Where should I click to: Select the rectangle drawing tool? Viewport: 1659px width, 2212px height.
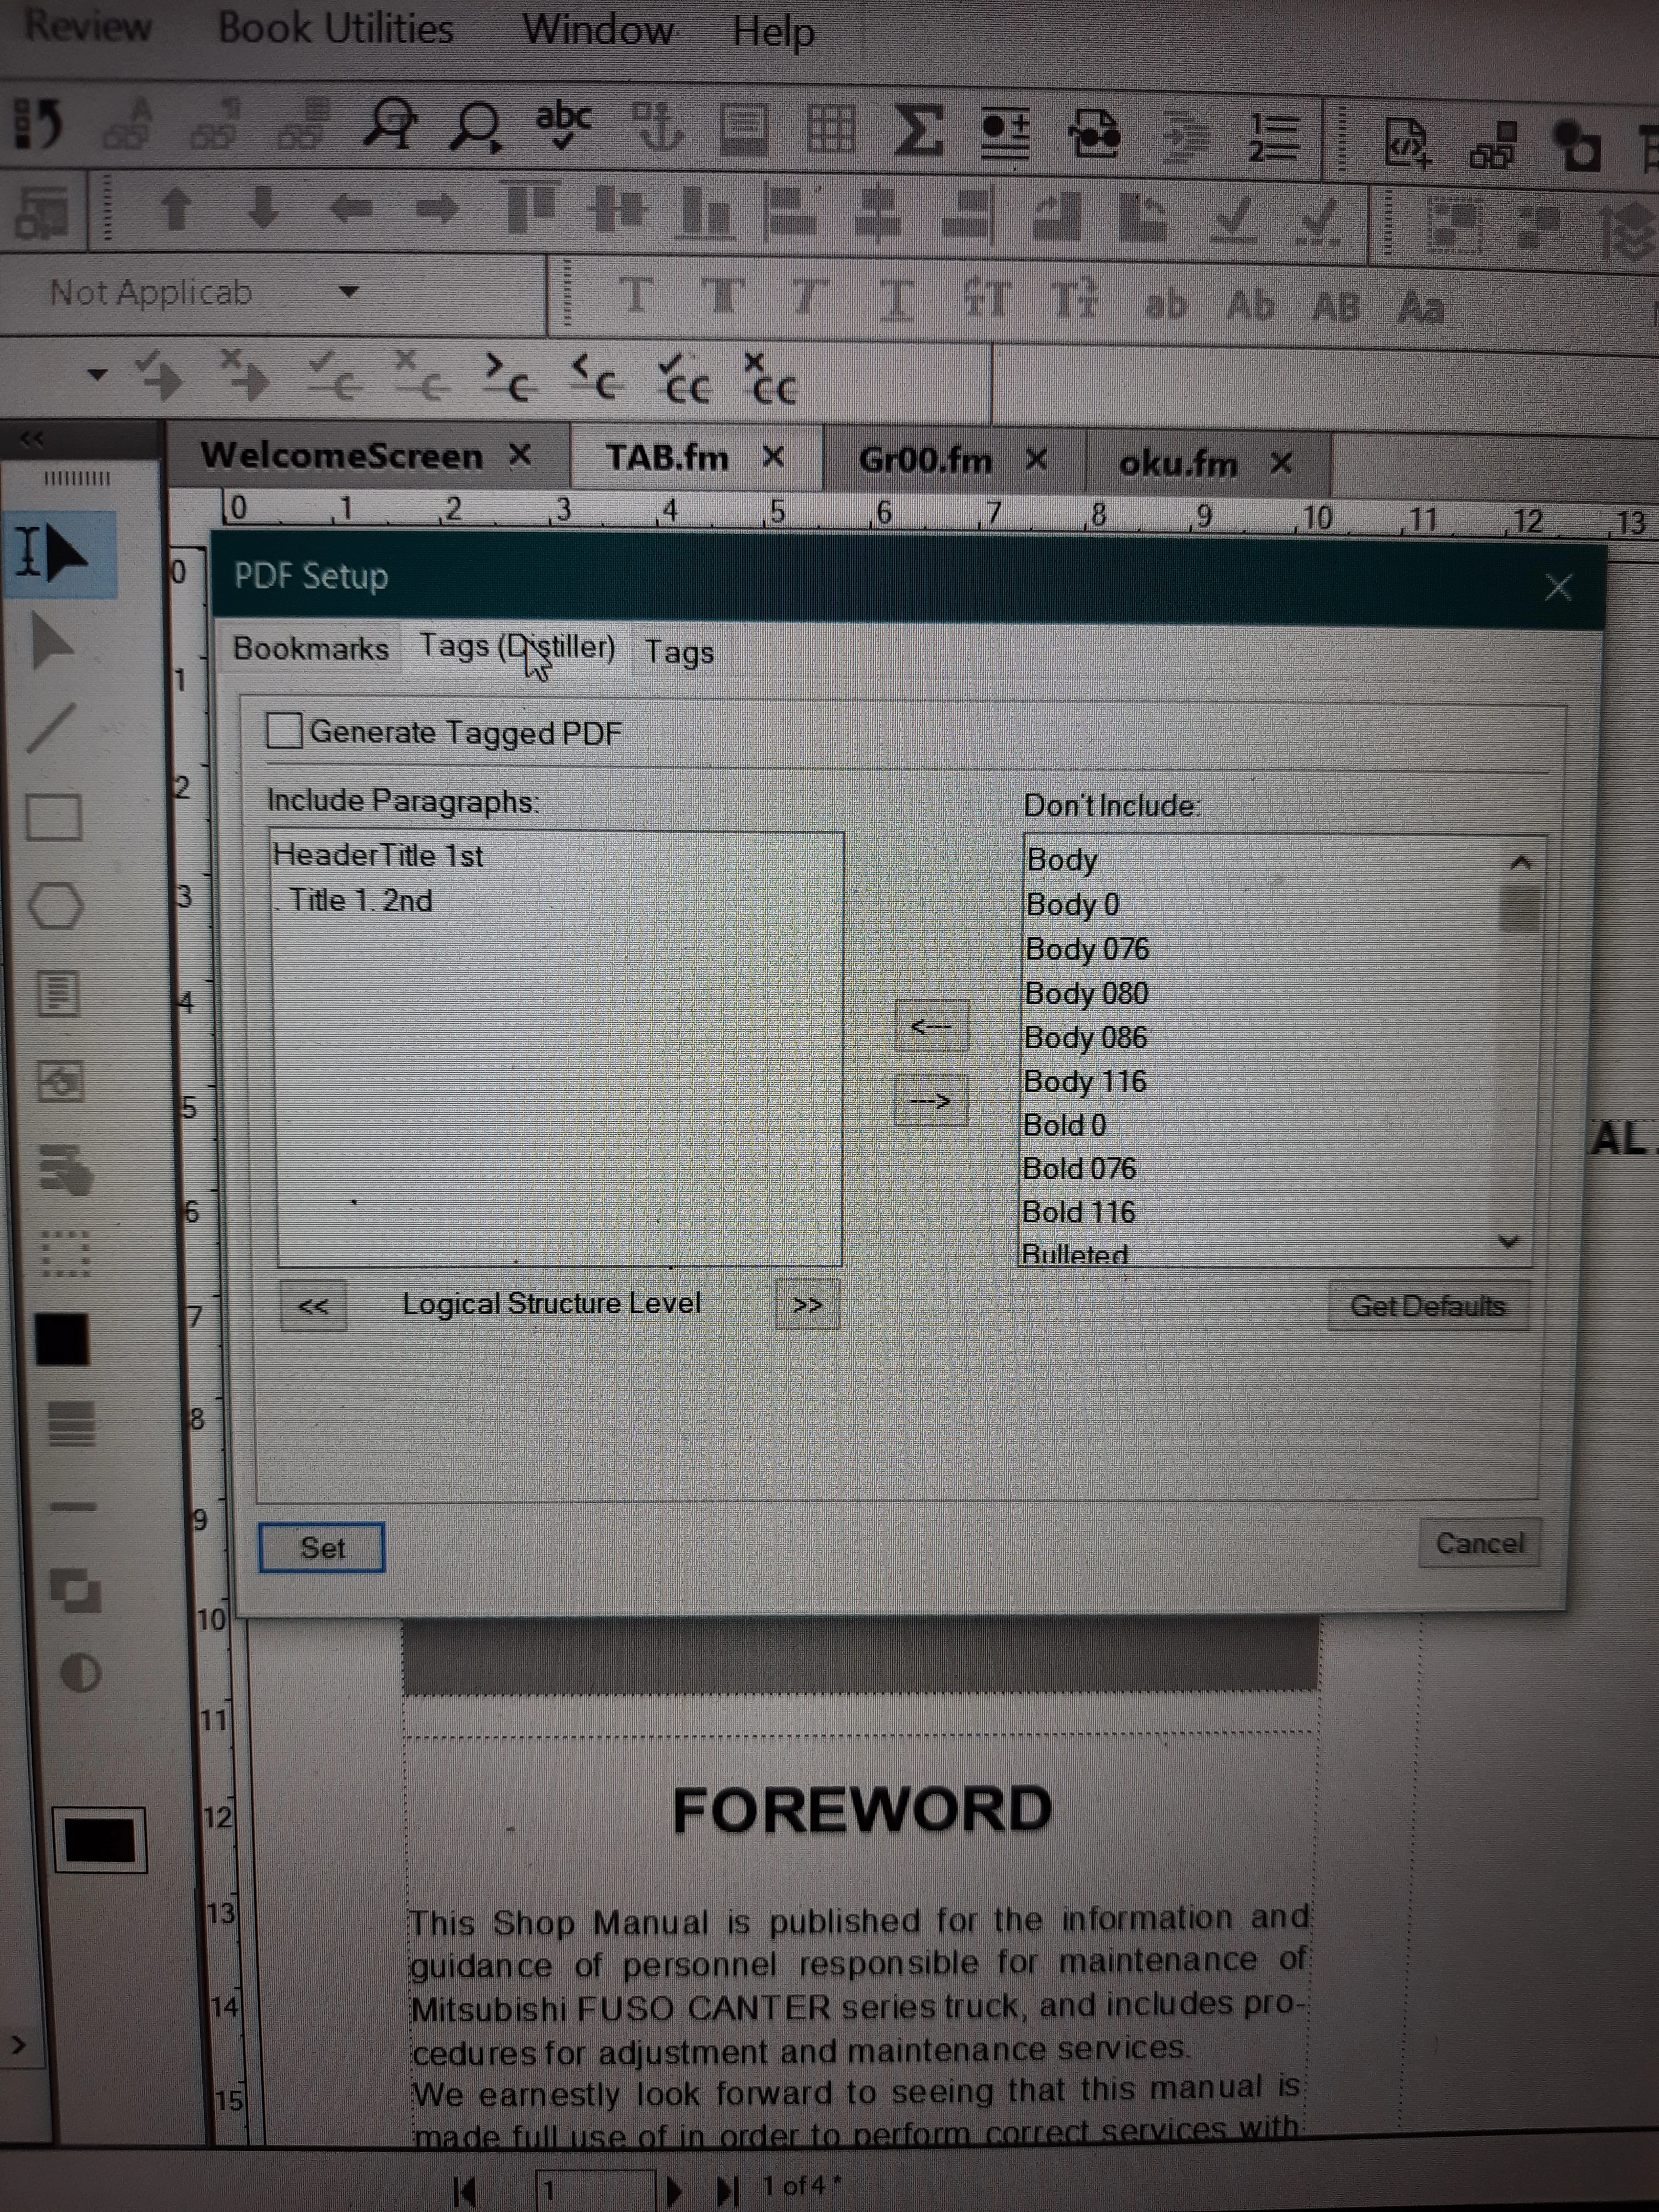coord(54,817)
